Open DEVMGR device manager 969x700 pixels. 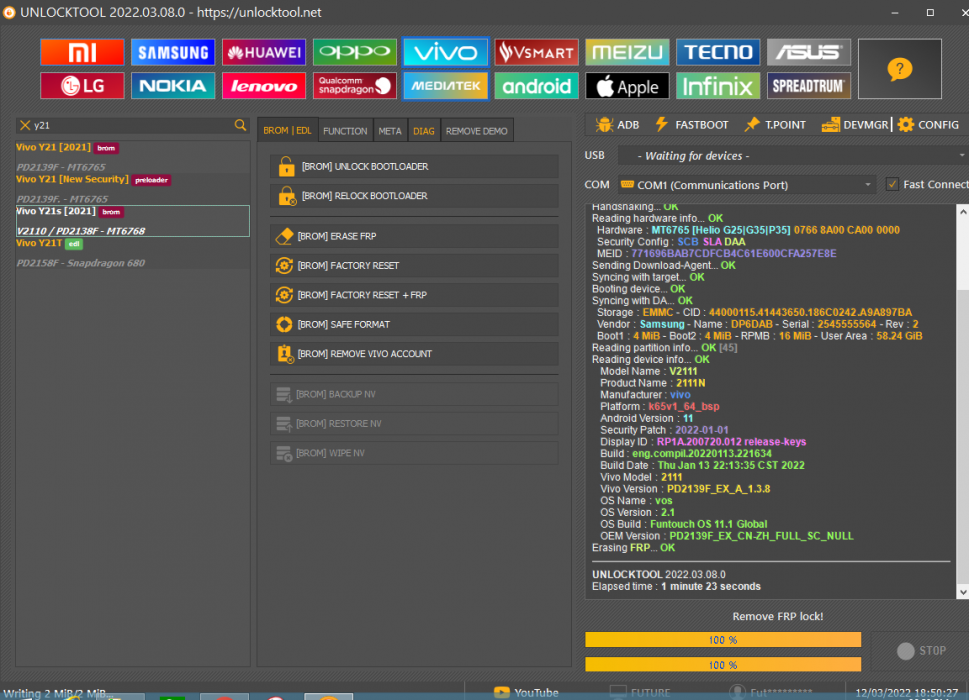point(855,125)
